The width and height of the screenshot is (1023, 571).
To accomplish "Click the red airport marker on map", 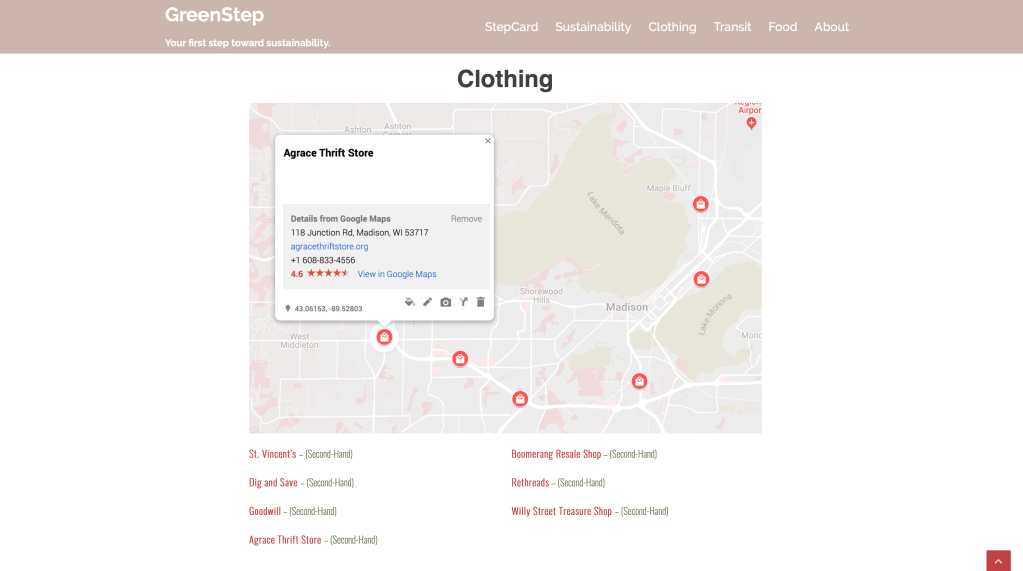I will pos(752,122).
